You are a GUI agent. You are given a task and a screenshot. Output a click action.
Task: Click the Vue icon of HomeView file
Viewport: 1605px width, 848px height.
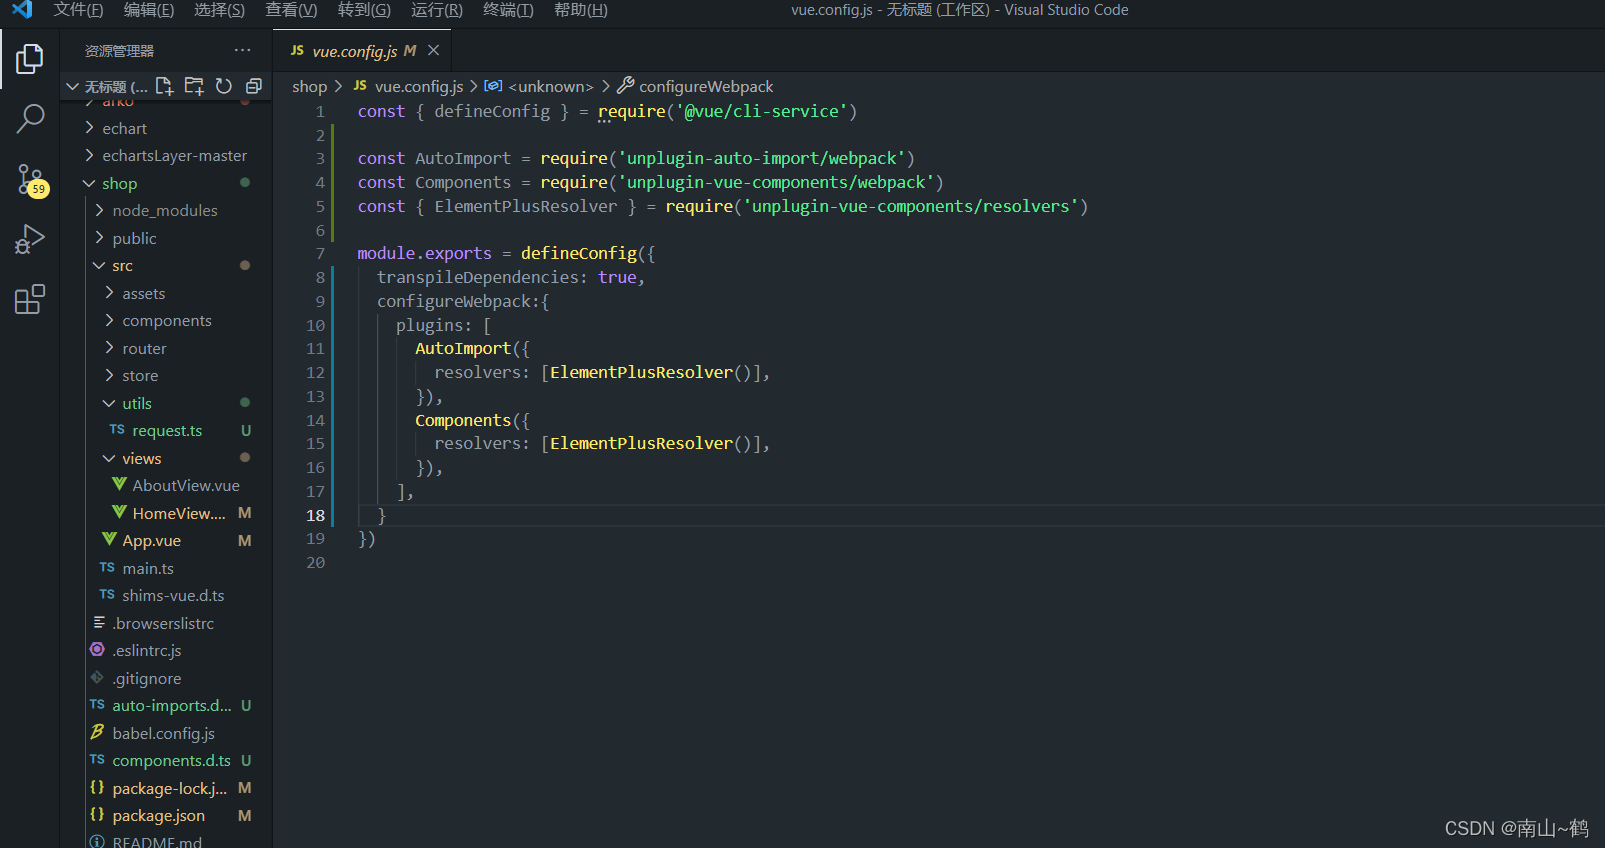tap(119, 513)
